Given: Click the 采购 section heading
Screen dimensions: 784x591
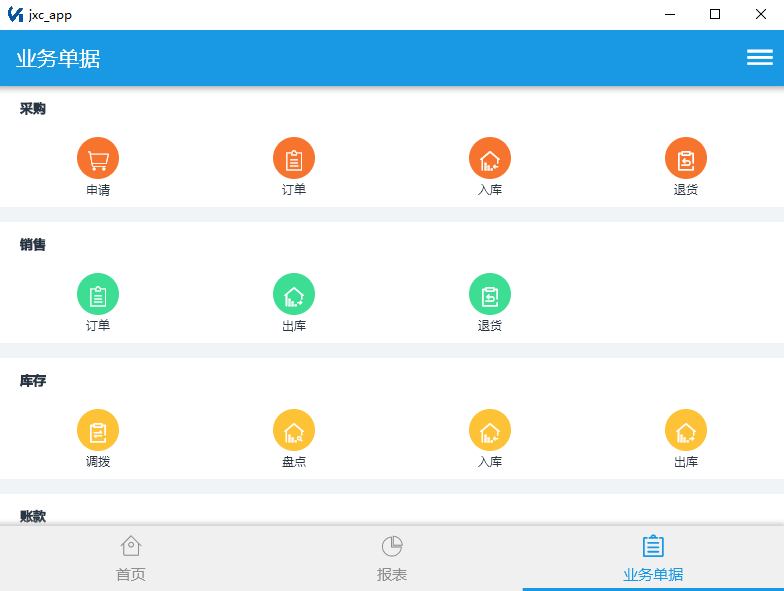Looking at the screenshot, I should [x=32, y=108].
